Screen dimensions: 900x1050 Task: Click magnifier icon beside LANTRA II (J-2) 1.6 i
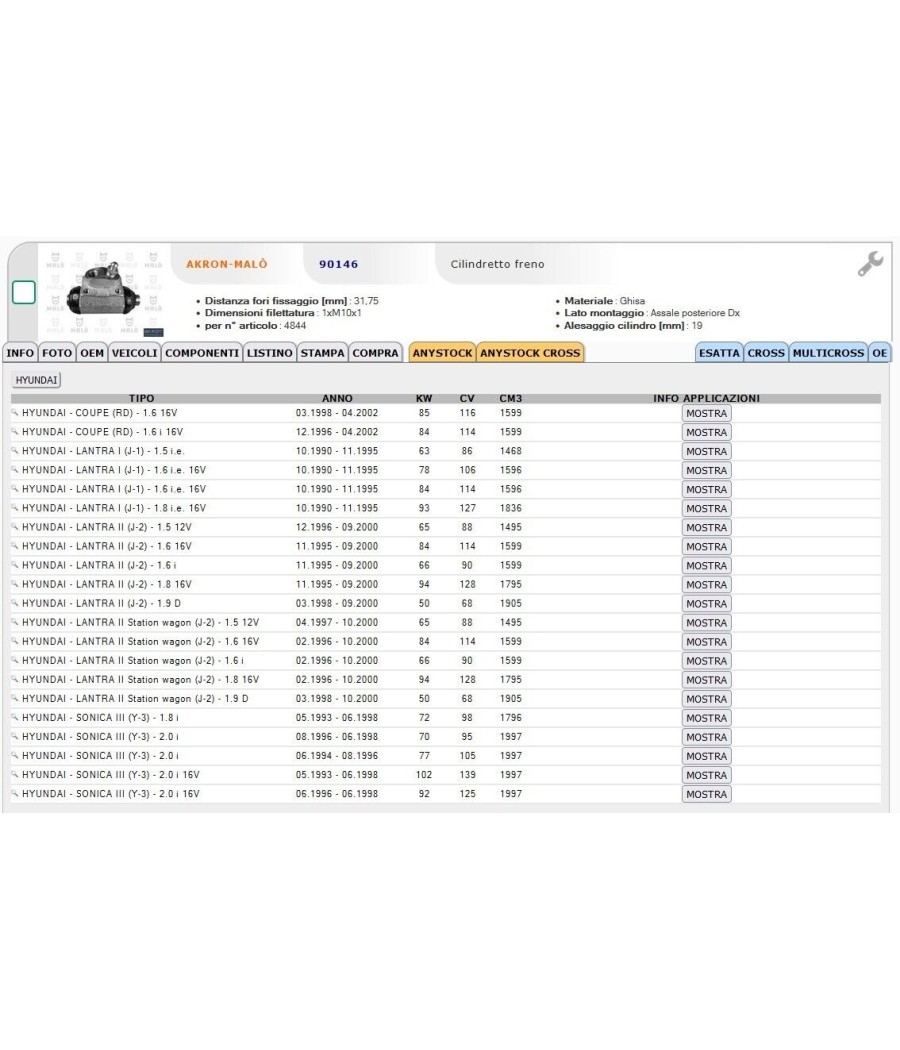[15, 565]
